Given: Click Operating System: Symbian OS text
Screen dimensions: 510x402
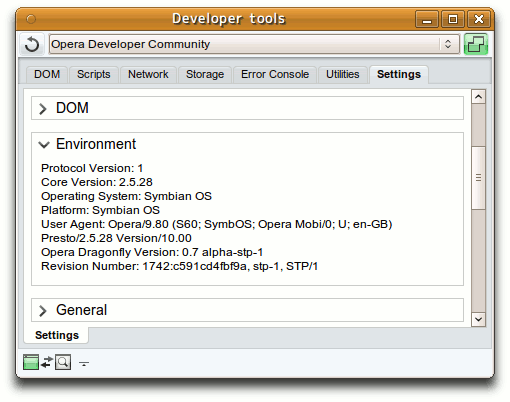Looking at the screenshot, I should coord(126,196).
